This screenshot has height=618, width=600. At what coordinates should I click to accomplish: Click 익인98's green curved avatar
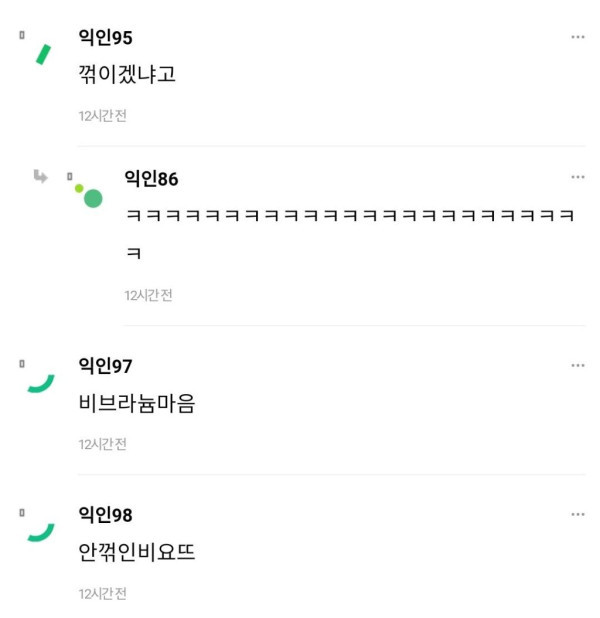click(x=41, y=532)
